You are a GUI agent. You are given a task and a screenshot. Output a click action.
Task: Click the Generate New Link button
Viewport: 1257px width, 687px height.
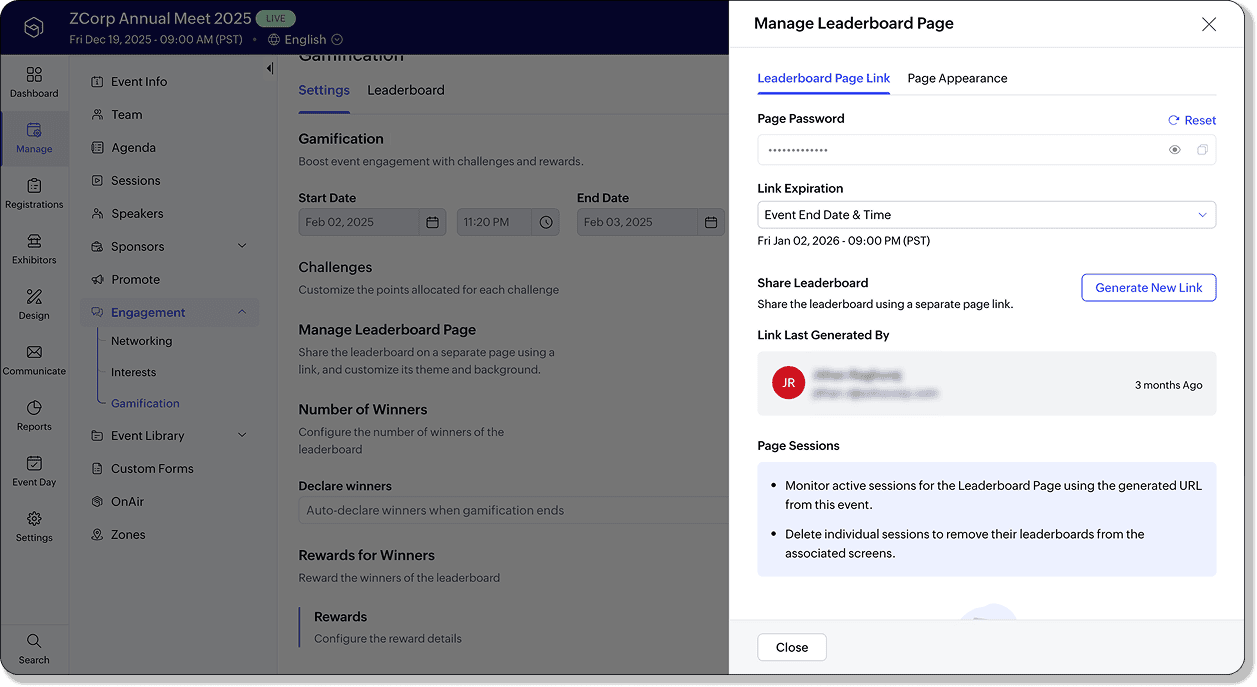point(1149,288)
